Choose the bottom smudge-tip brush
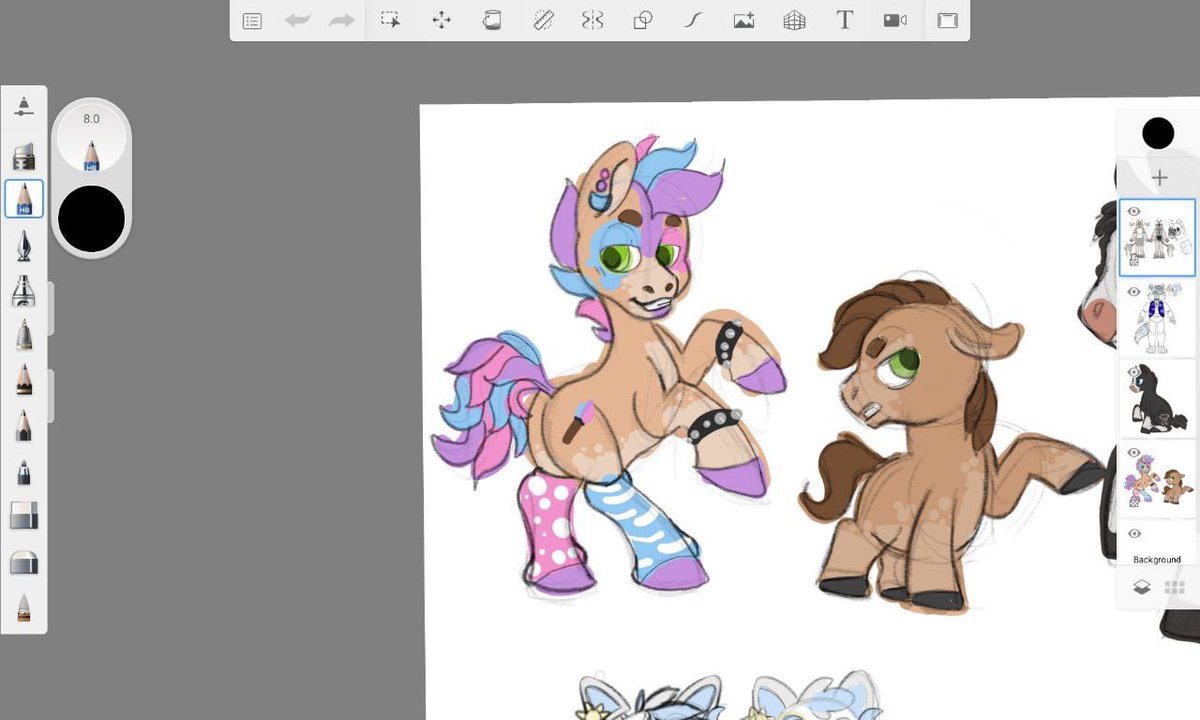 pyautogui.click(x=24, y=607)
